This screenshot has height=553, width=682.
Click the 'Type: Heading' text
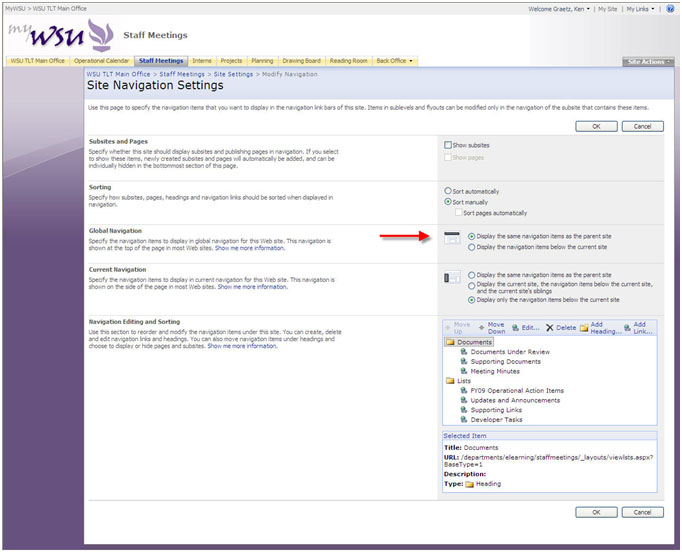[472, 484]
